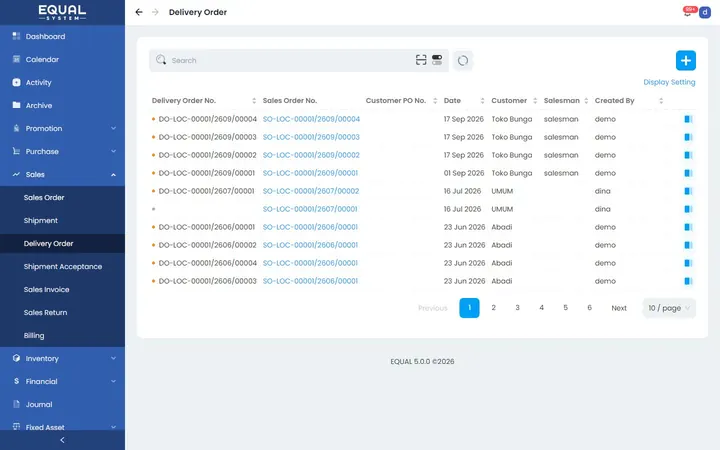Open detail icon for DO-LOC-00001/2606/00003 row
The width and height of the screenshot is (720, 450).
point(688,281)
